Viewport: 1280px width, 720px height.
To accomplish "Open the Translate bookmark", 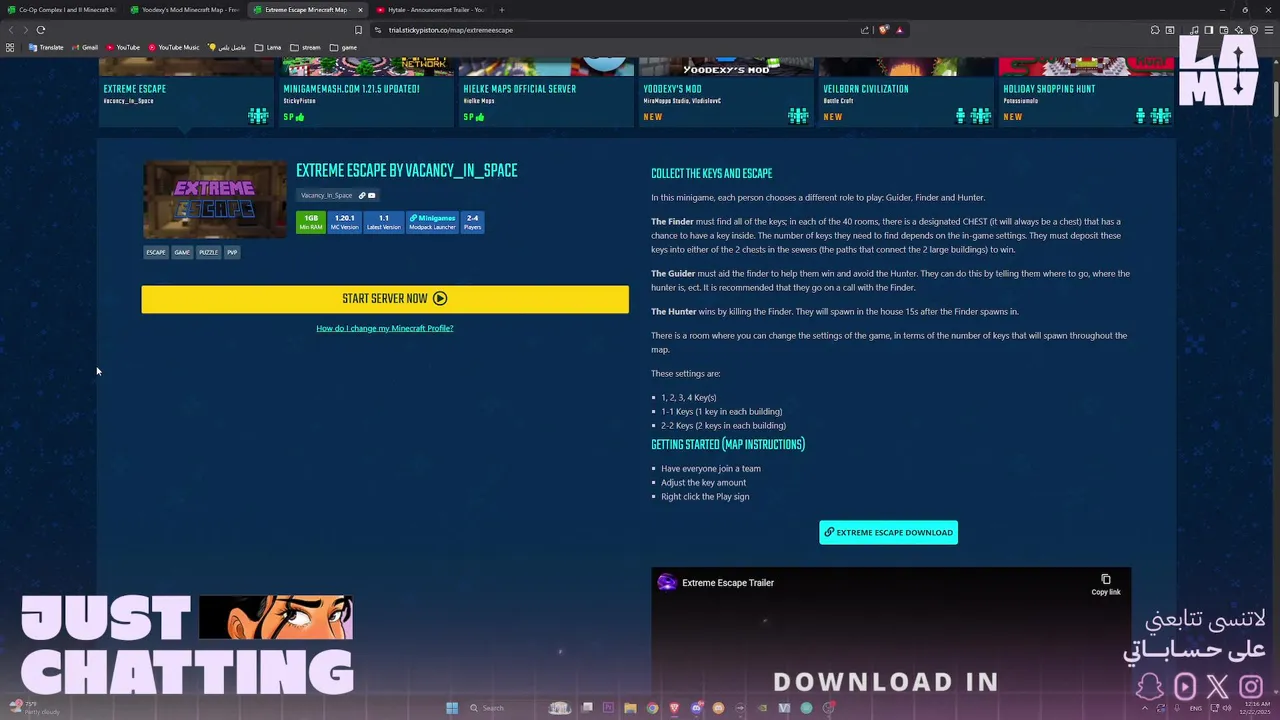I will coord(47,47).
